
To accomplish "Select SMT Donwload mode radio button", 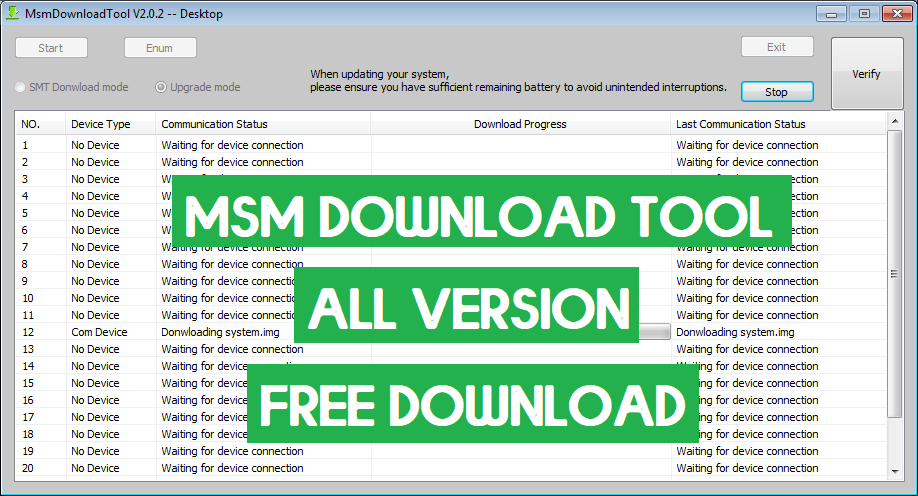I will [20, 87].
